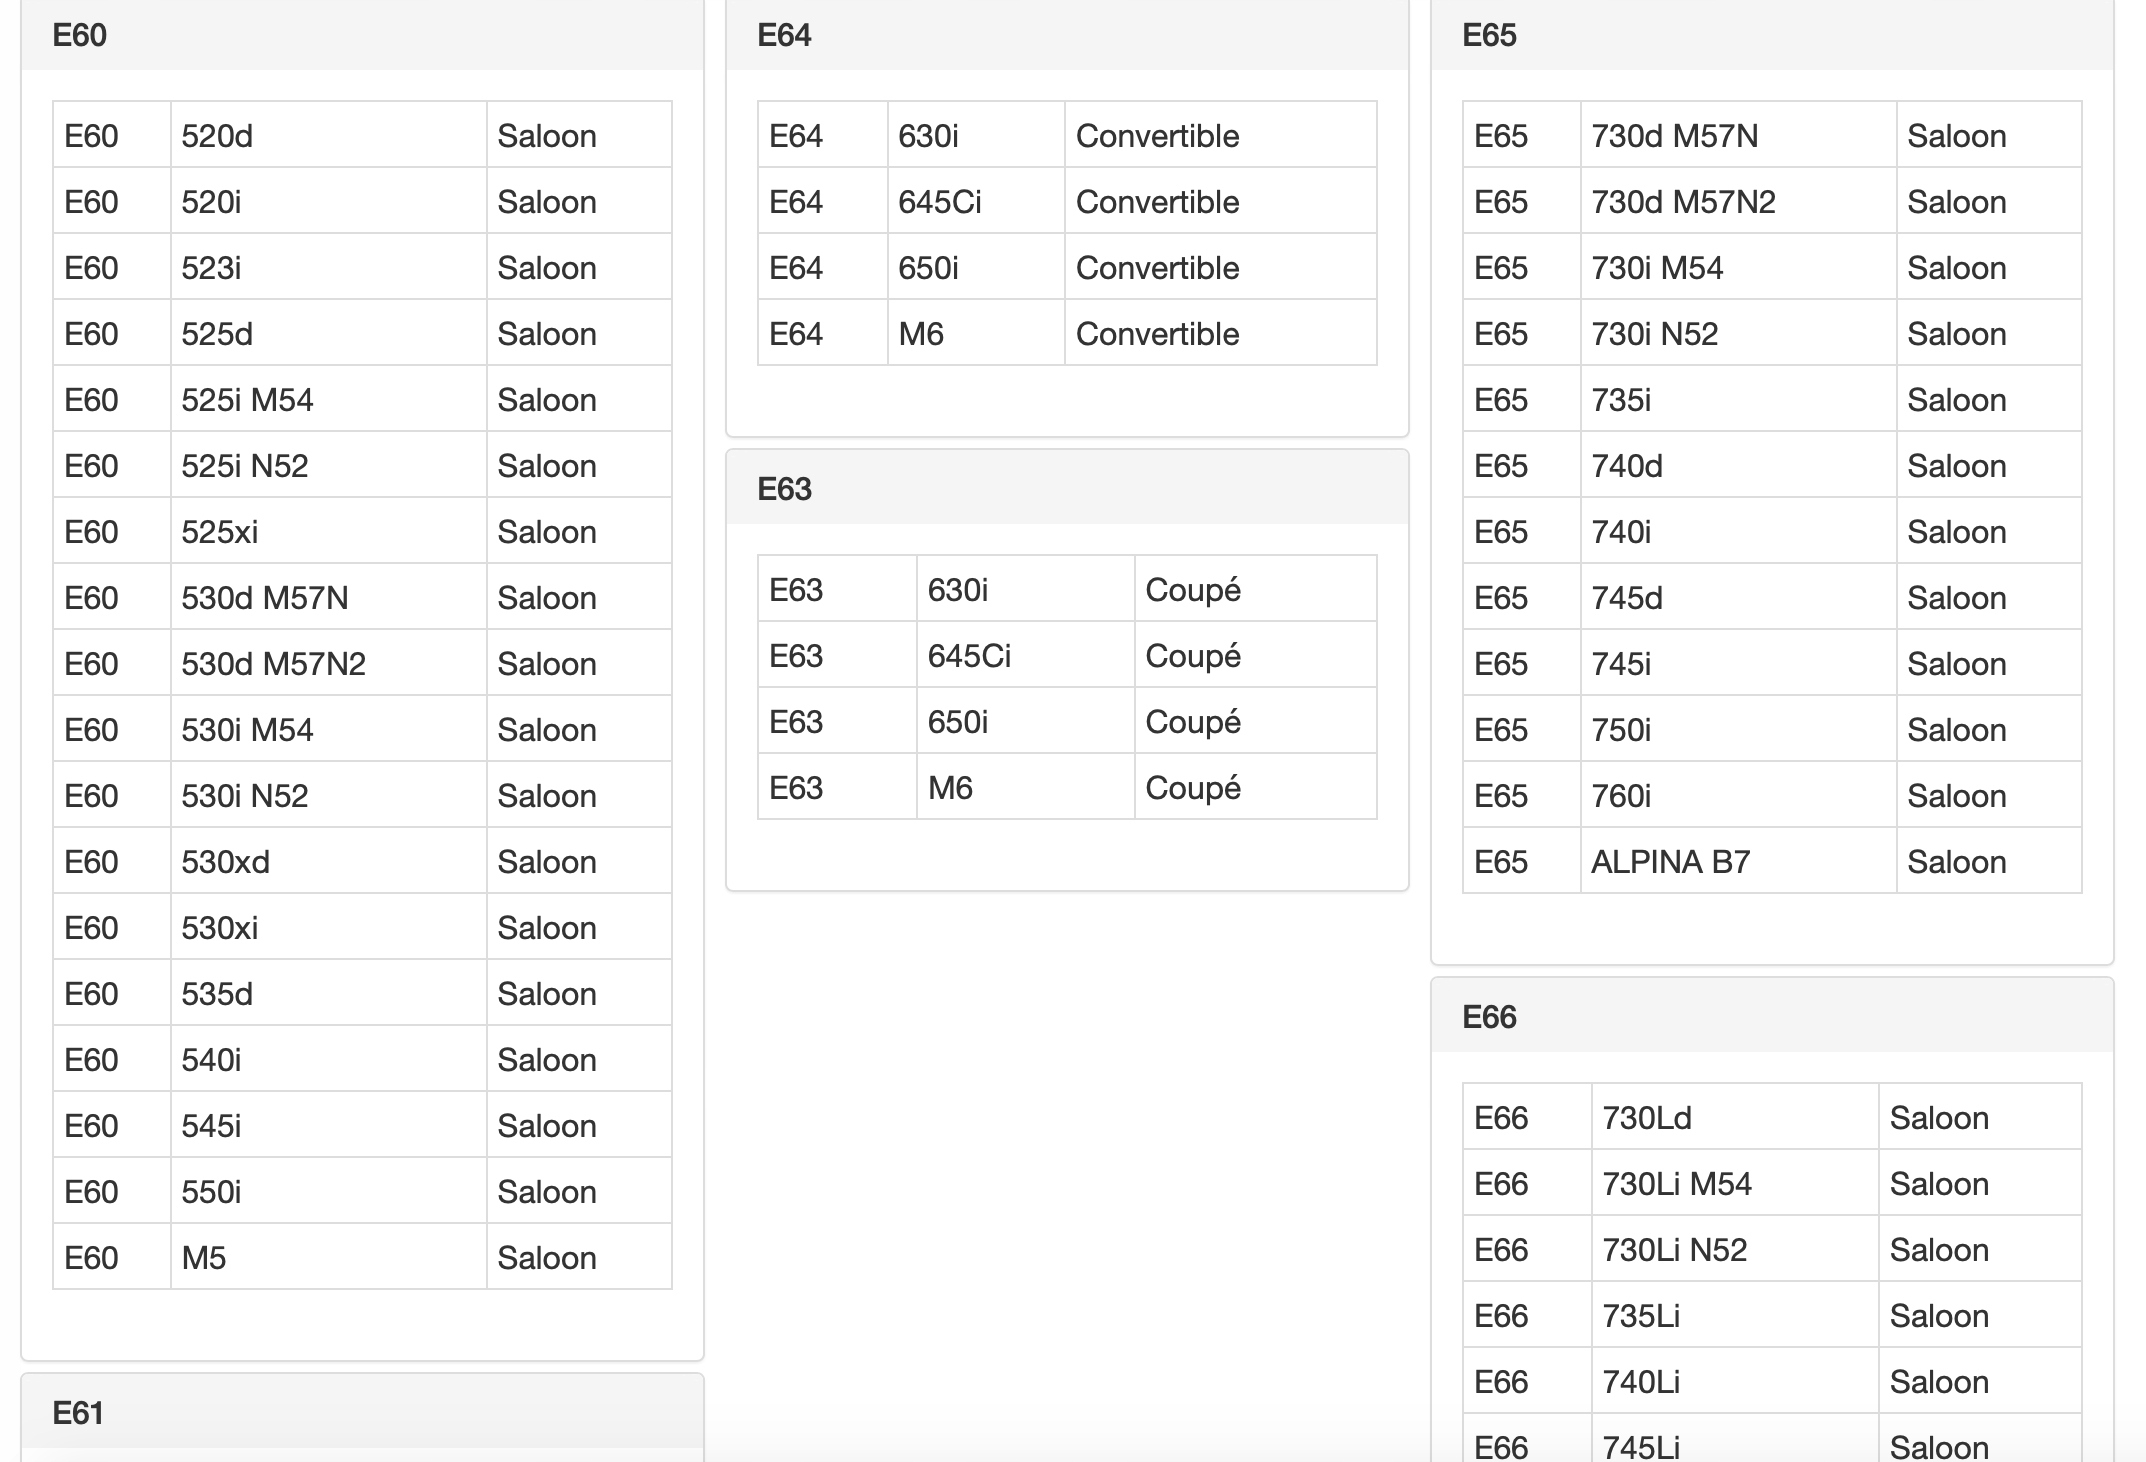This screenshot has height=1462, width=2146.
Task: Open the E61 panel heading
Action: (362, 1412)
